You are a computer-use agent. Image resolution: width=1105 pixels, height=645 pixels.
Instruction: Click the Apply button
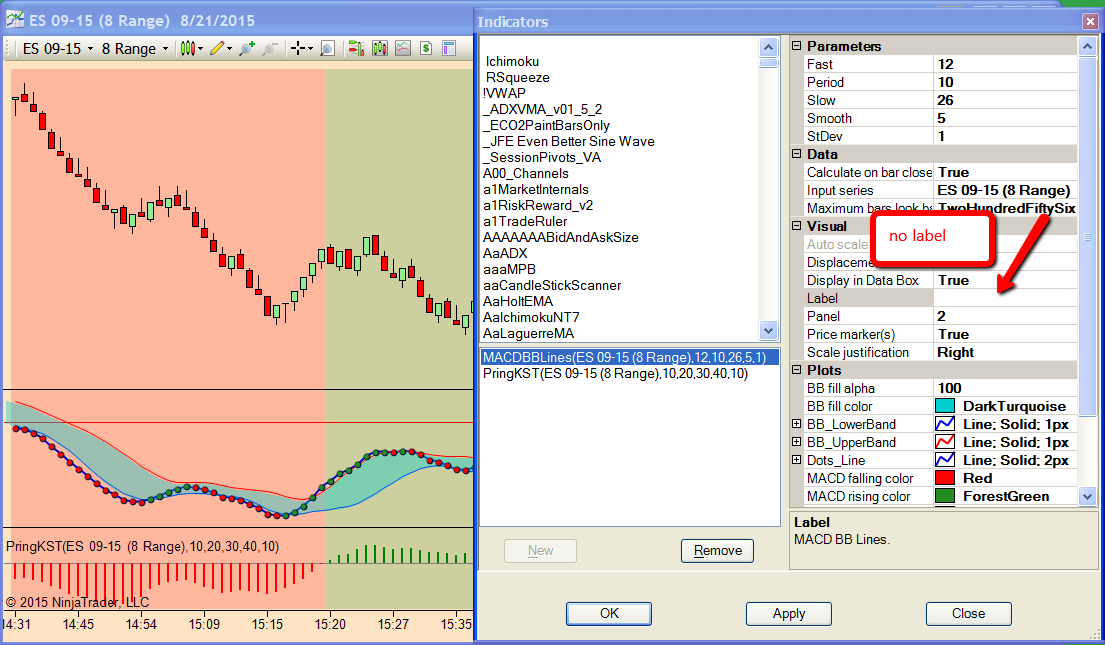click(789, 613)
